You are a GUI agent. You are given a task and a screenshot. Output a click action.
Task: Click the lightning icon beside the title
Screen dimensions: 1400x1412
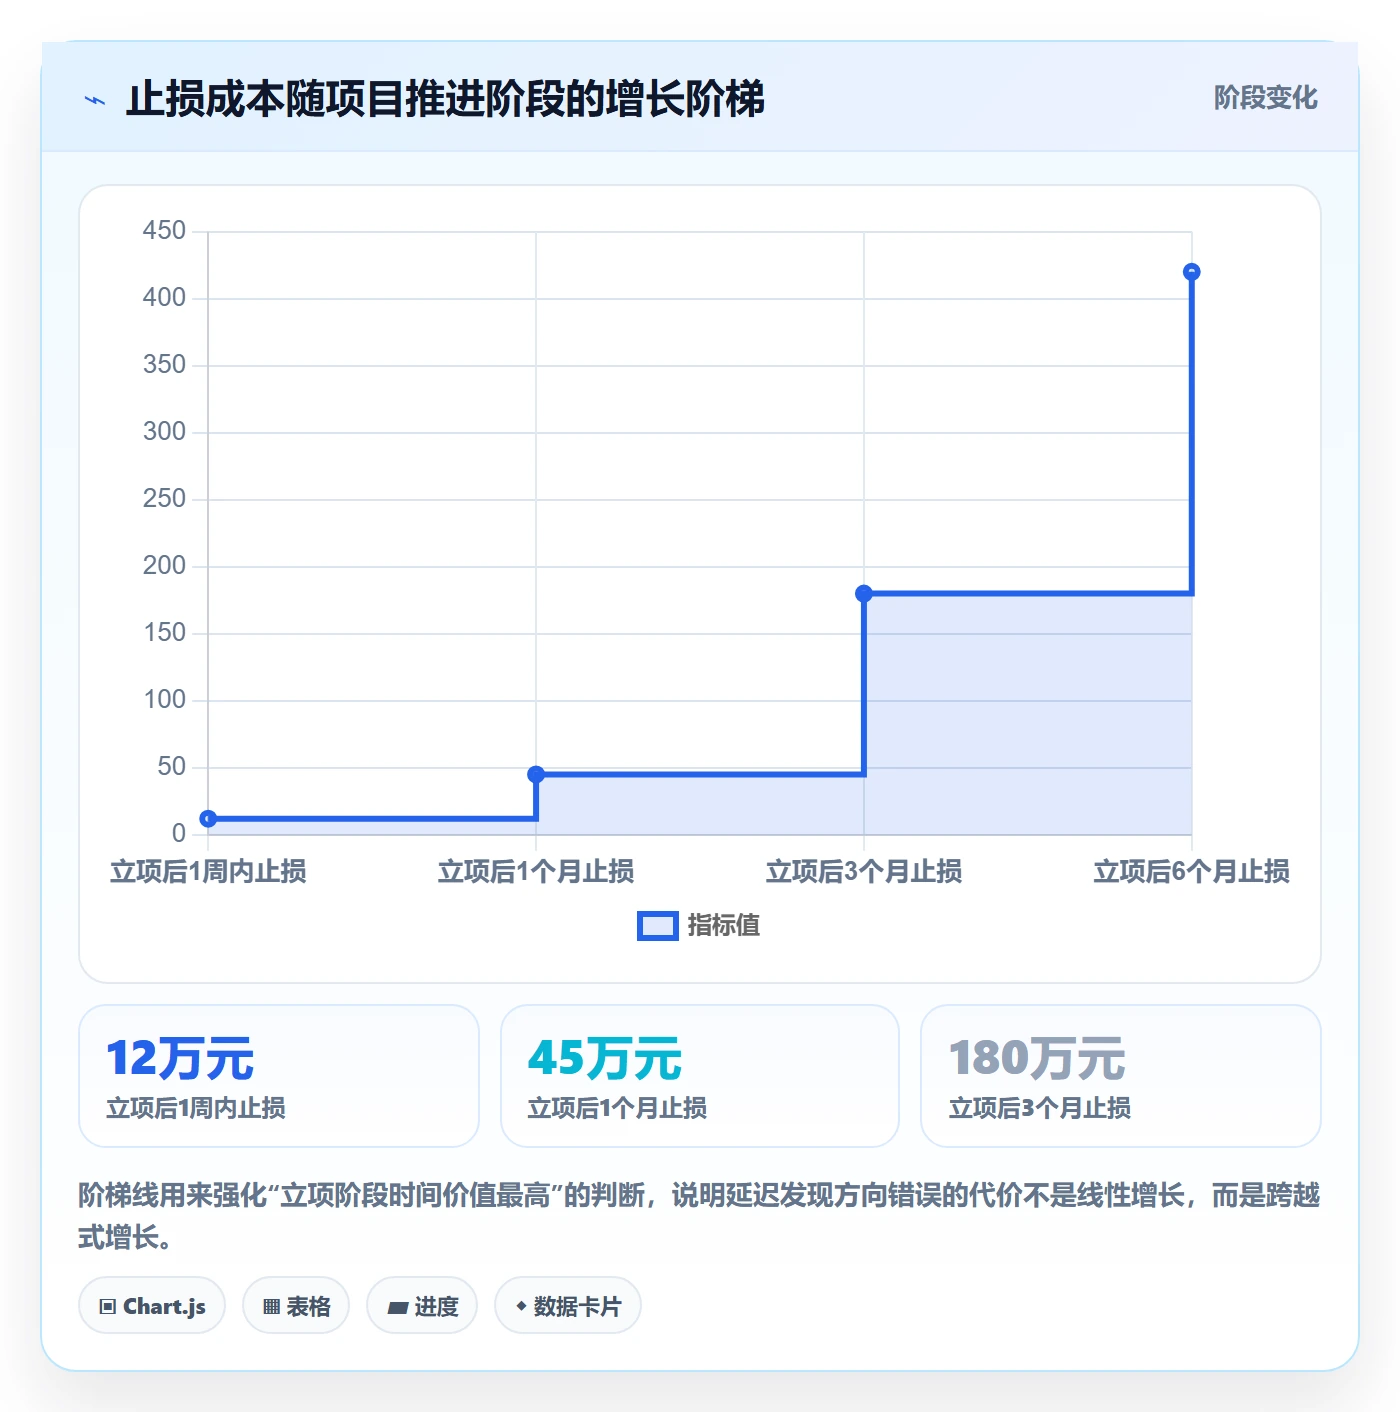[x=95, y=100]
